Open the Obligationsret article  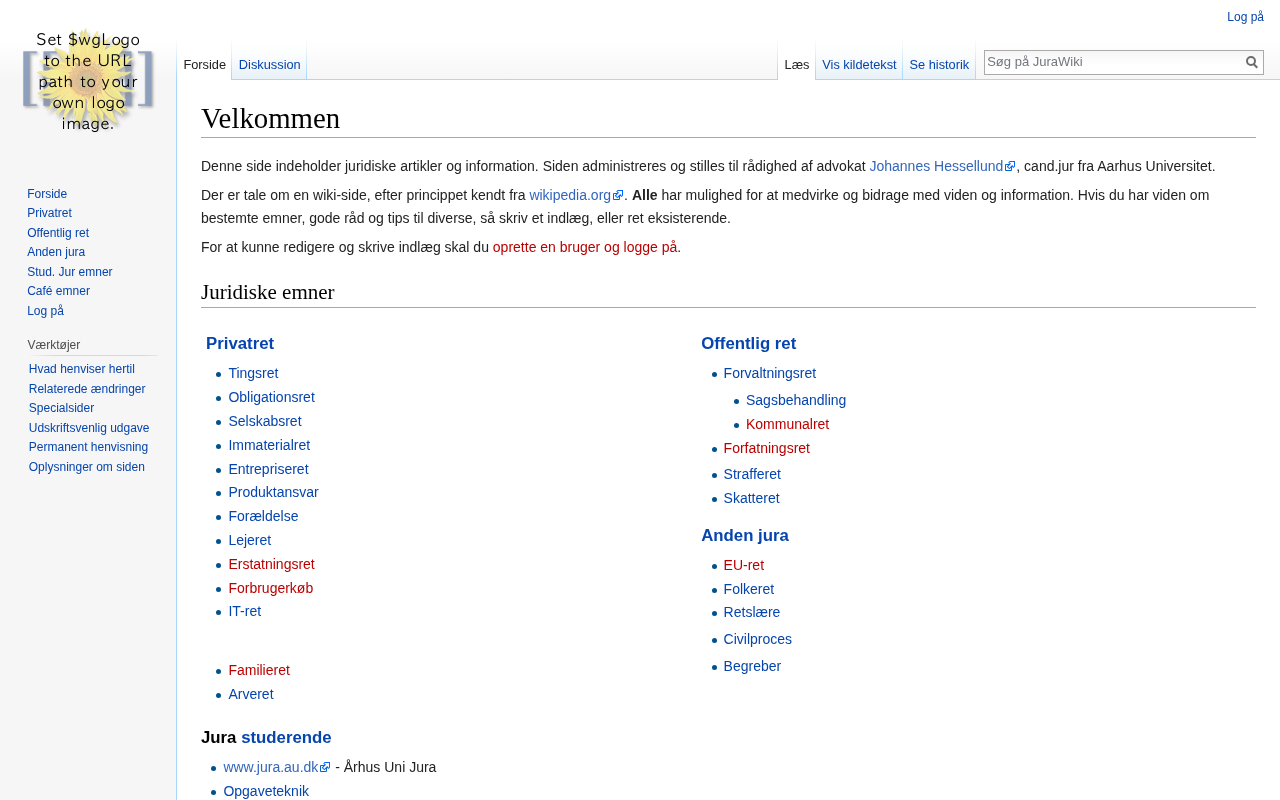click(x=271, y=397)
